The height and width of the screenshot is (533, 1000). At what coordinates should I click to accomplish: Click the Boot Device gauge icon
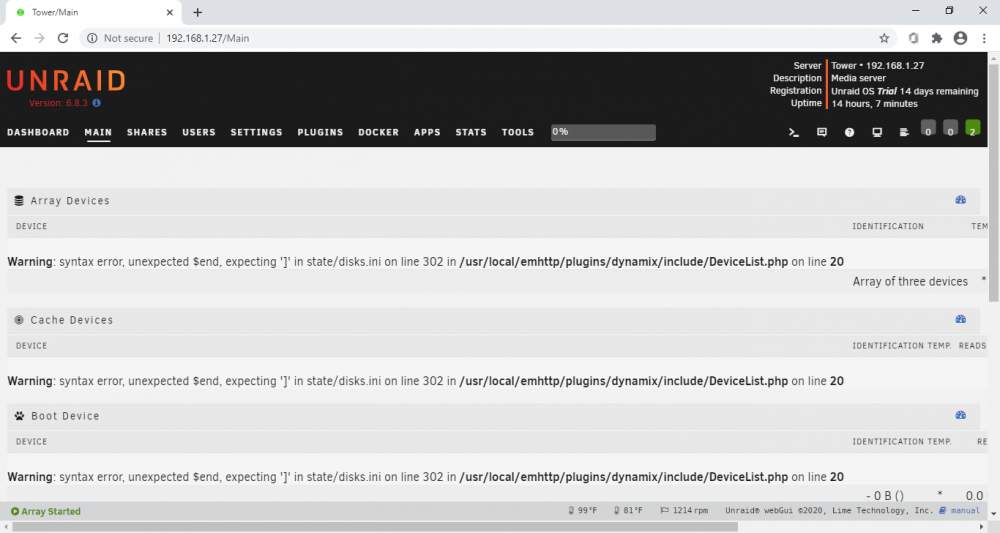(x=960, y=415)
